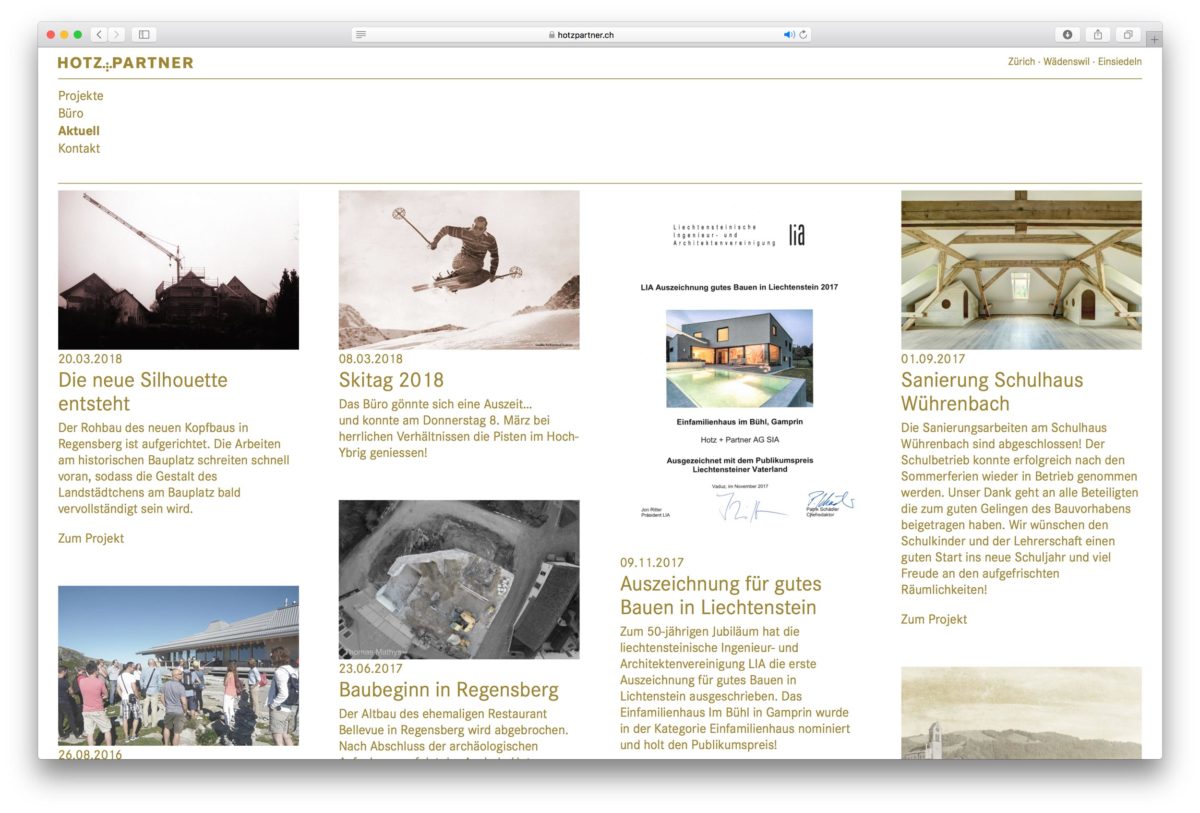Open Reader view icon in address bar

point(361,35)
